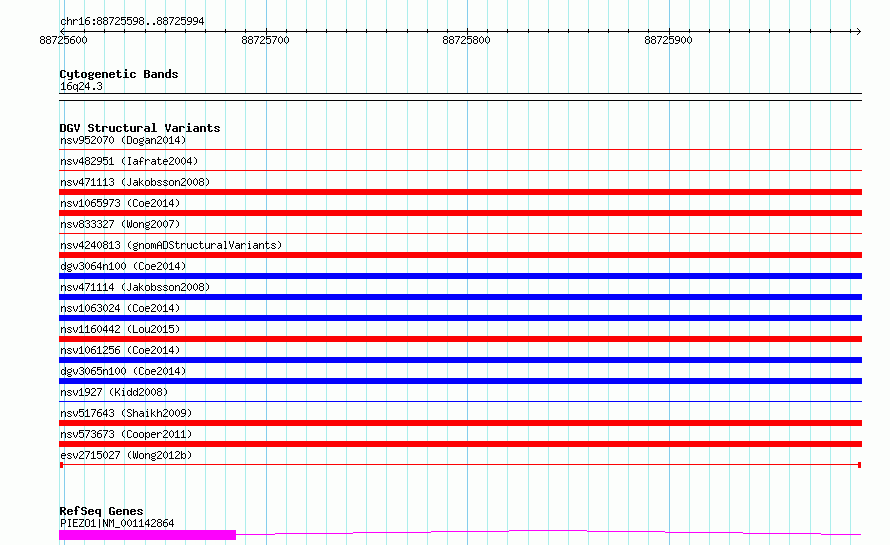Click the nsv1061256 (Coe2014) label
This screenshot has height=545, width=890.
120,350
